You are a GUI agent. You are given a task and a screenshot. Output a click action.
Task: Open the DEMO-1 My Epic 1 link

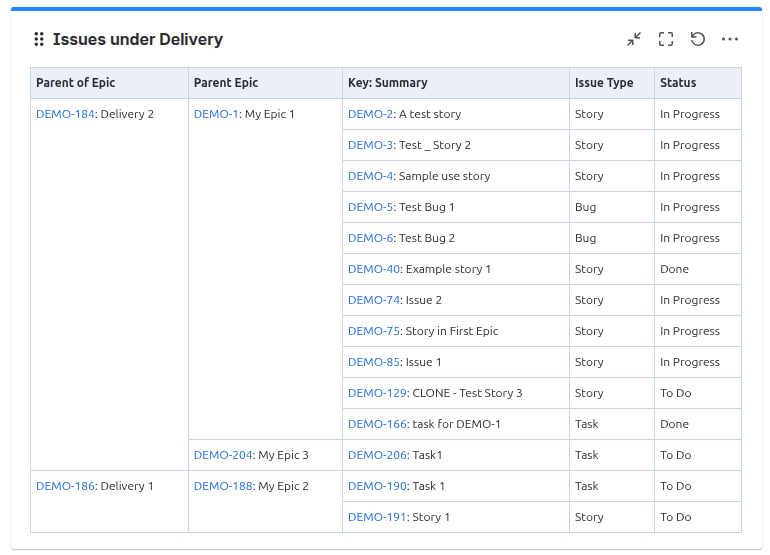[216, 114]
